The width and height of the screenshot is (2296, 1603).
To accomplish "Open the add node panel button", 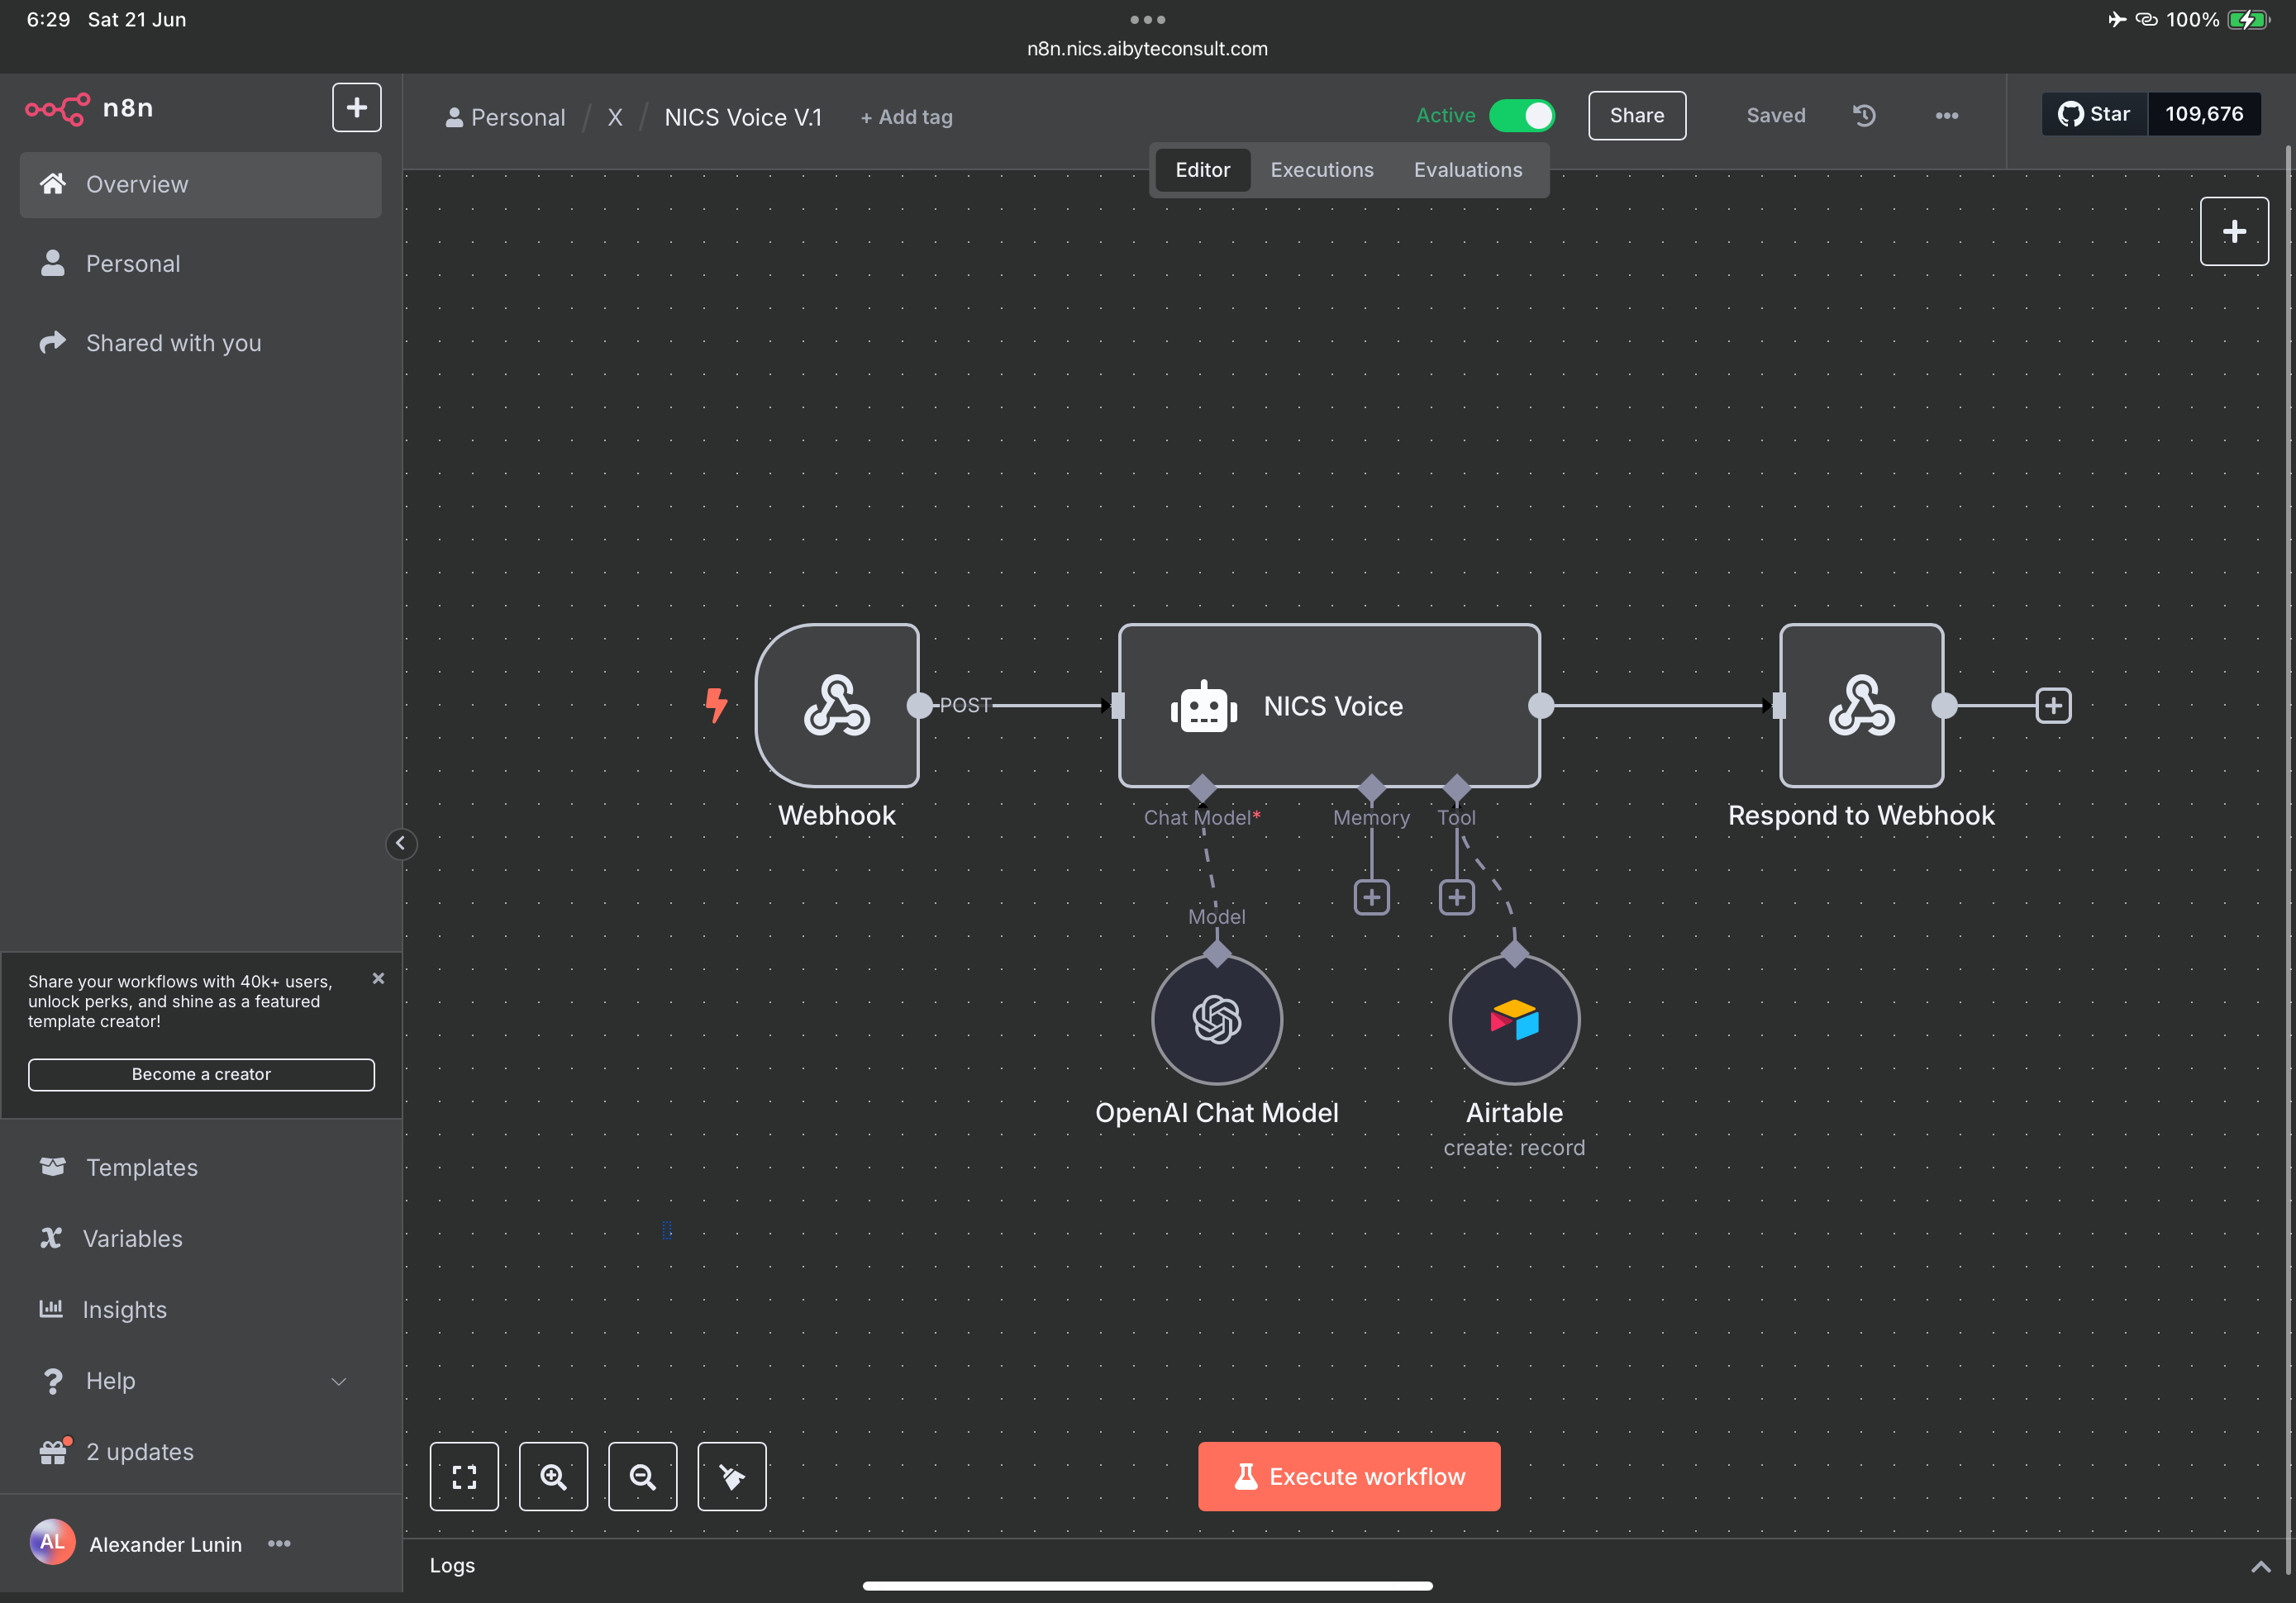I will (2234, 231).
